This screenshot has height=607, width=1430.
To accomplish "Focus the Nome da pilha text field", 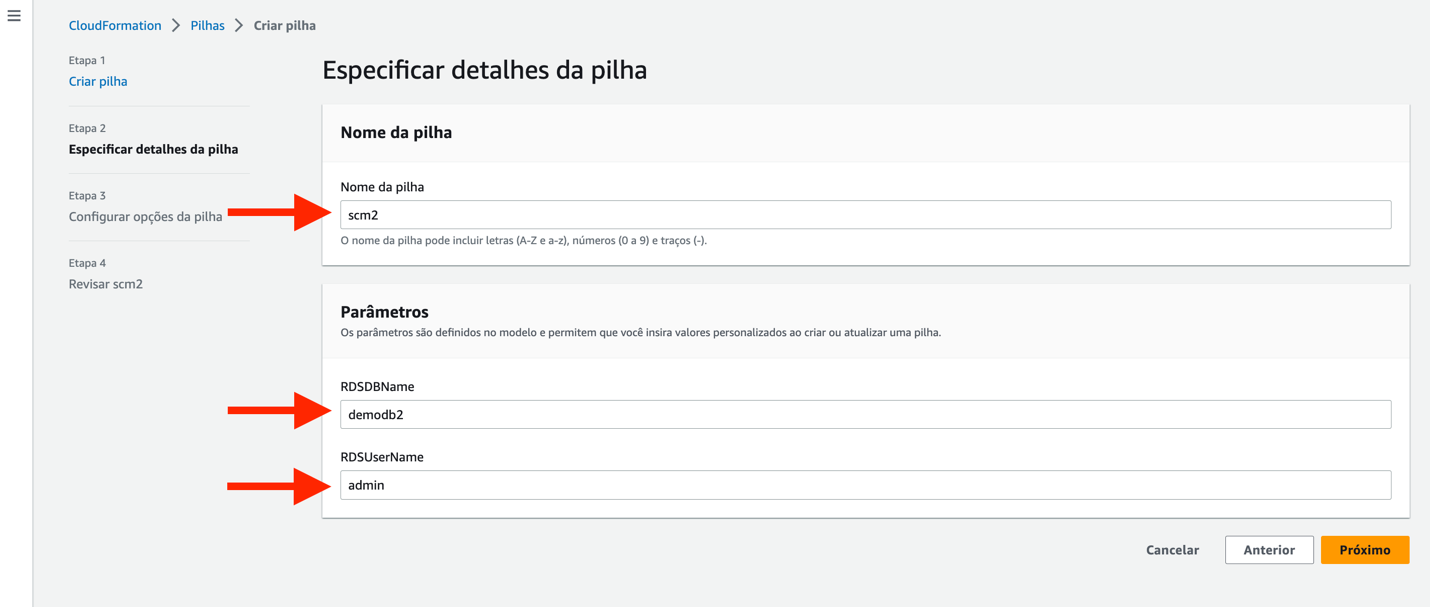I will [865, 215].
